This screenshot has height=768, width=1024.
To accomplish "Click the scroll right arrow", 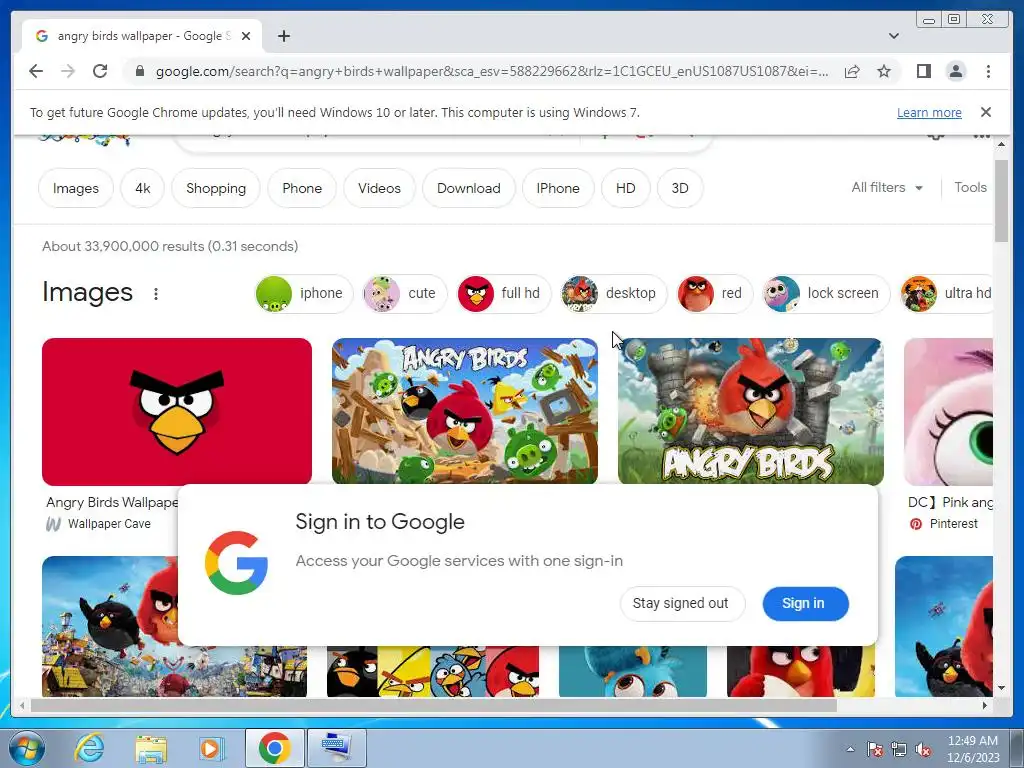I will click(985, 705).
